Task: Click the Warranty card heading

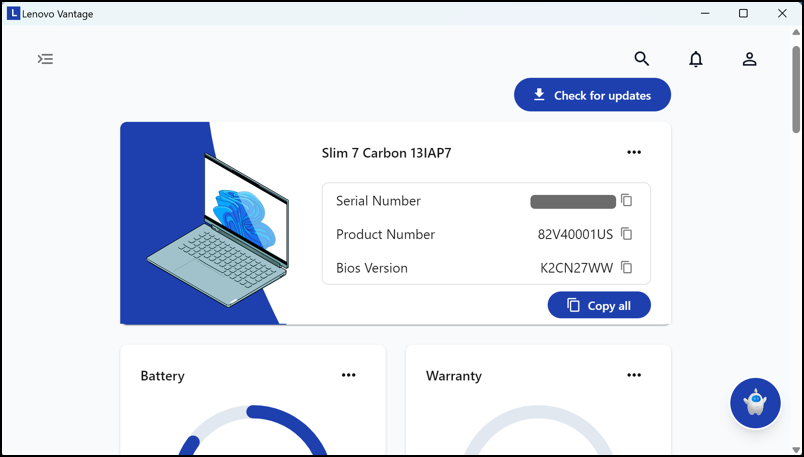Action: 454,376
